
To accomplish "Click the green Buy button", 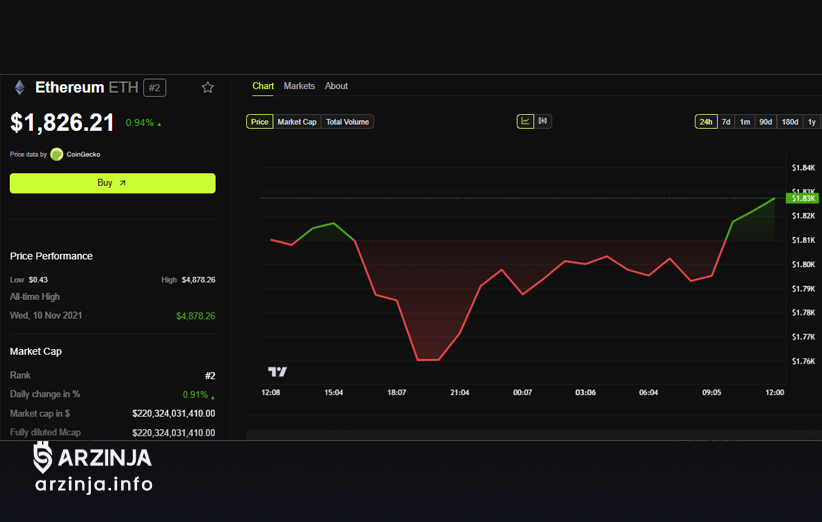I will (112, 183).
